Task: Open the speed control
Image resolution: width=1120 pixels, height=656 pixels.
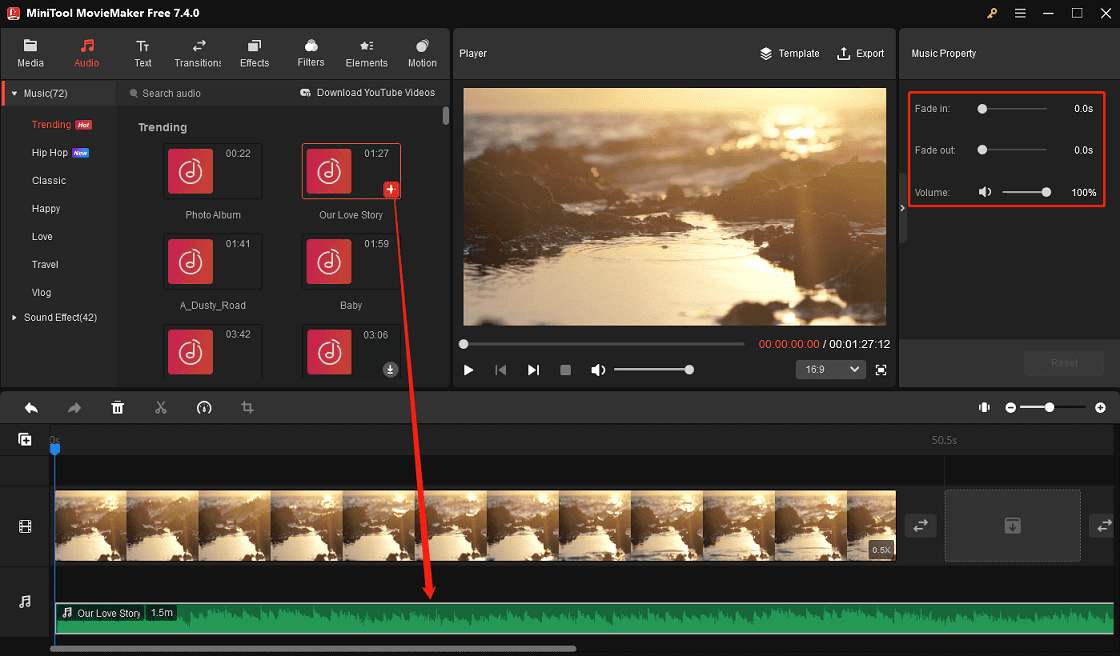Action: tap(204, 407)
